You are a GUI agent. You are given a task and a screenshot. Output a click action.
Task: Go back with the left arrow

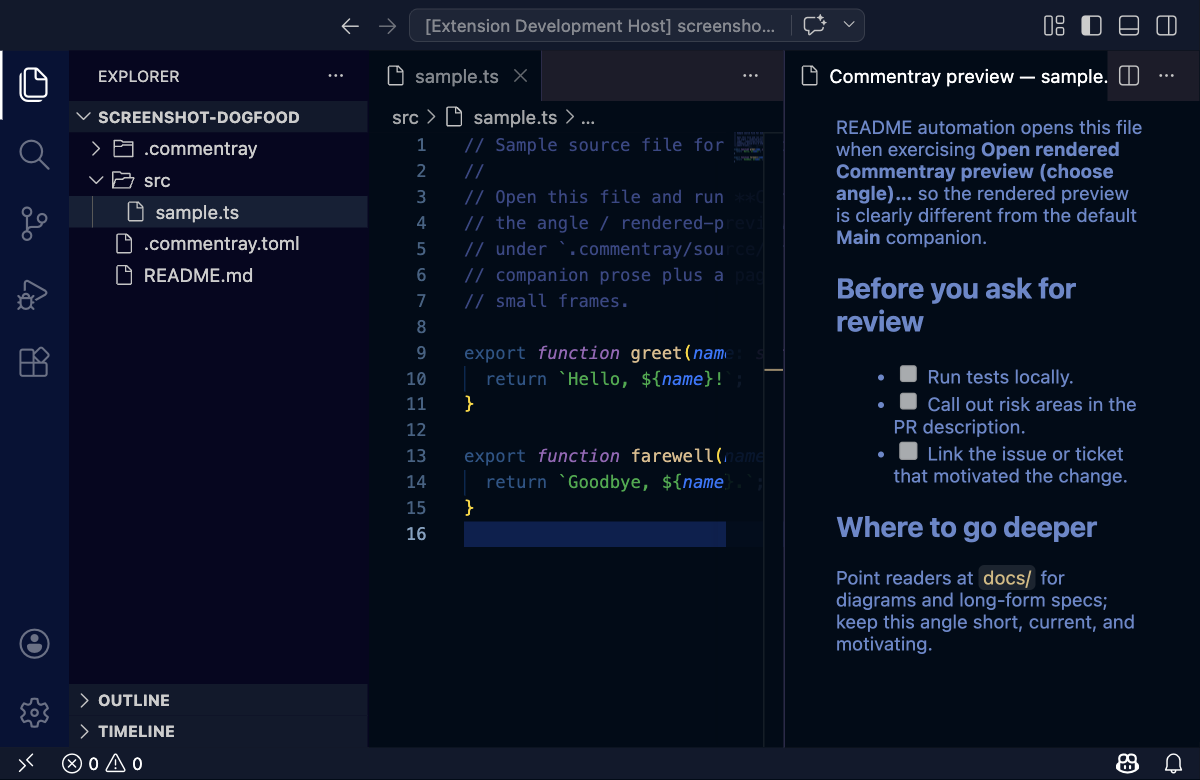coord(350,26)
